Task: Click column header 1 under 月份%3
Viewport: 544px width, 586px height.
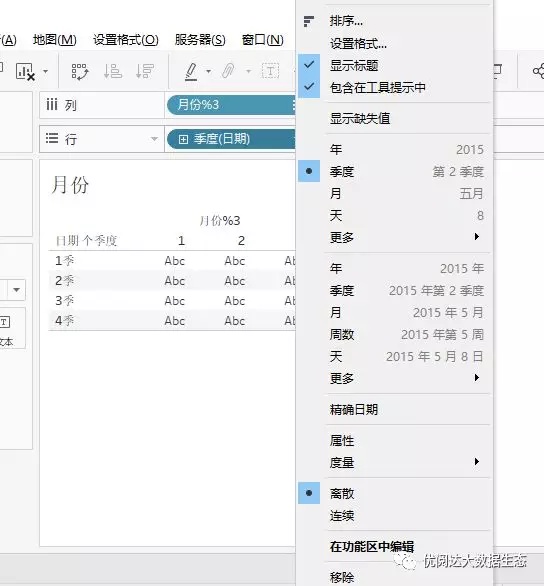Action: 181,240
